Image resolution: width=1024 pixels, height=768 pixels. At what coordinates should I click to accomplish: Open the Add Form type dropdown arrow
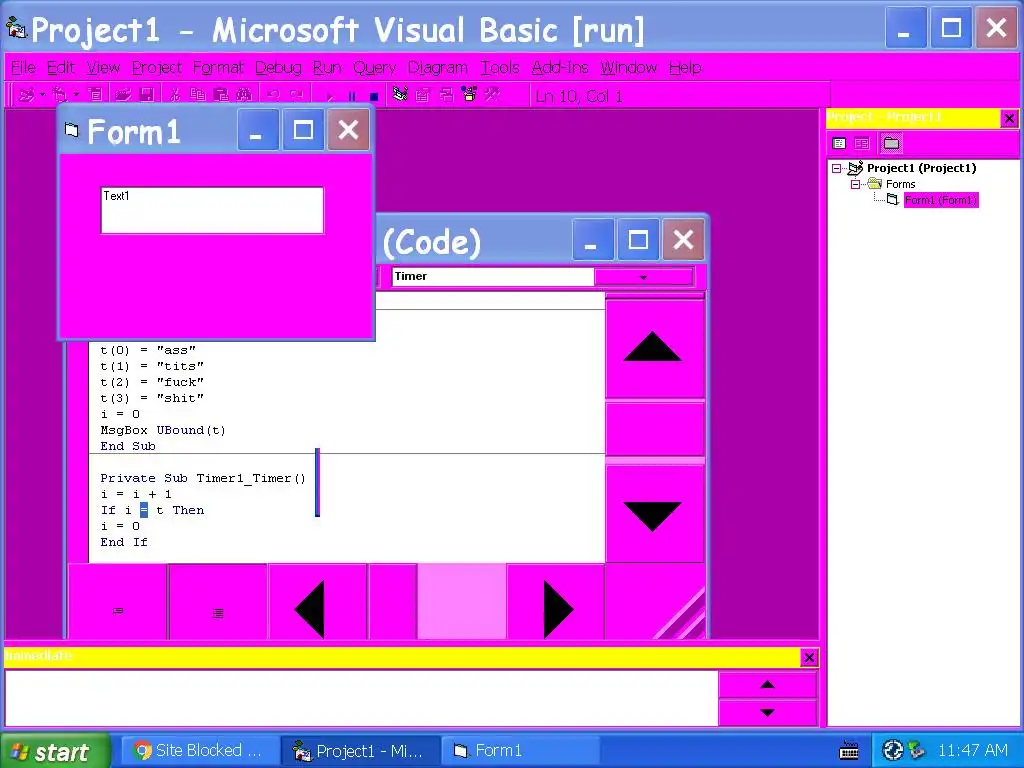(x=76, y=95)
